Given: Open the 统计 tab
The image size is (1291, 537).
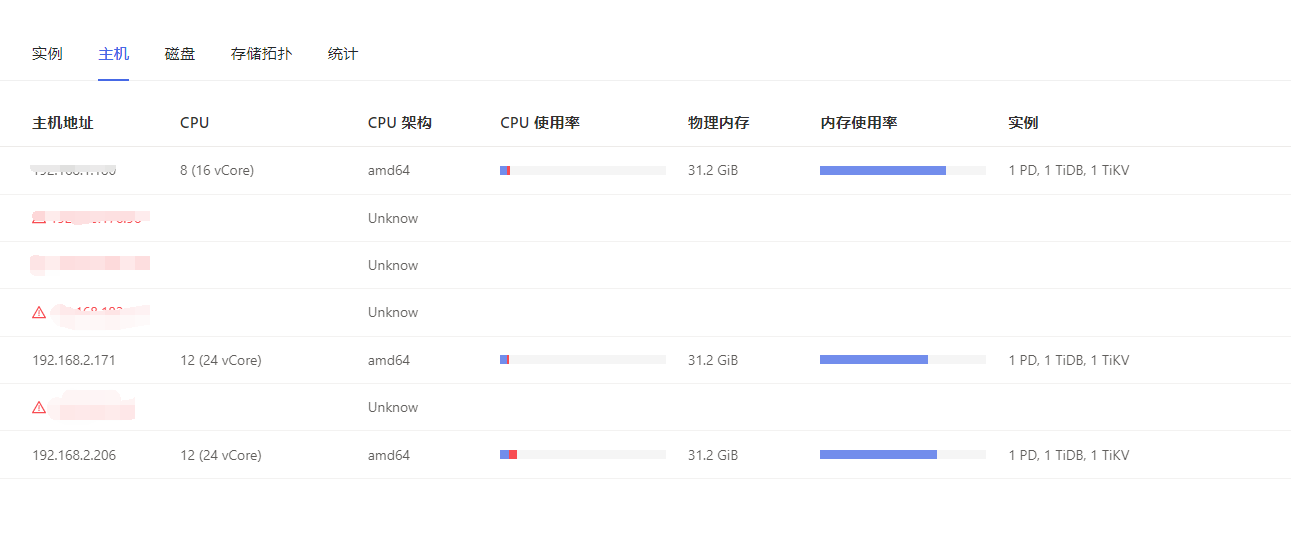Looking at the screenshot, I should click(343, 54).
